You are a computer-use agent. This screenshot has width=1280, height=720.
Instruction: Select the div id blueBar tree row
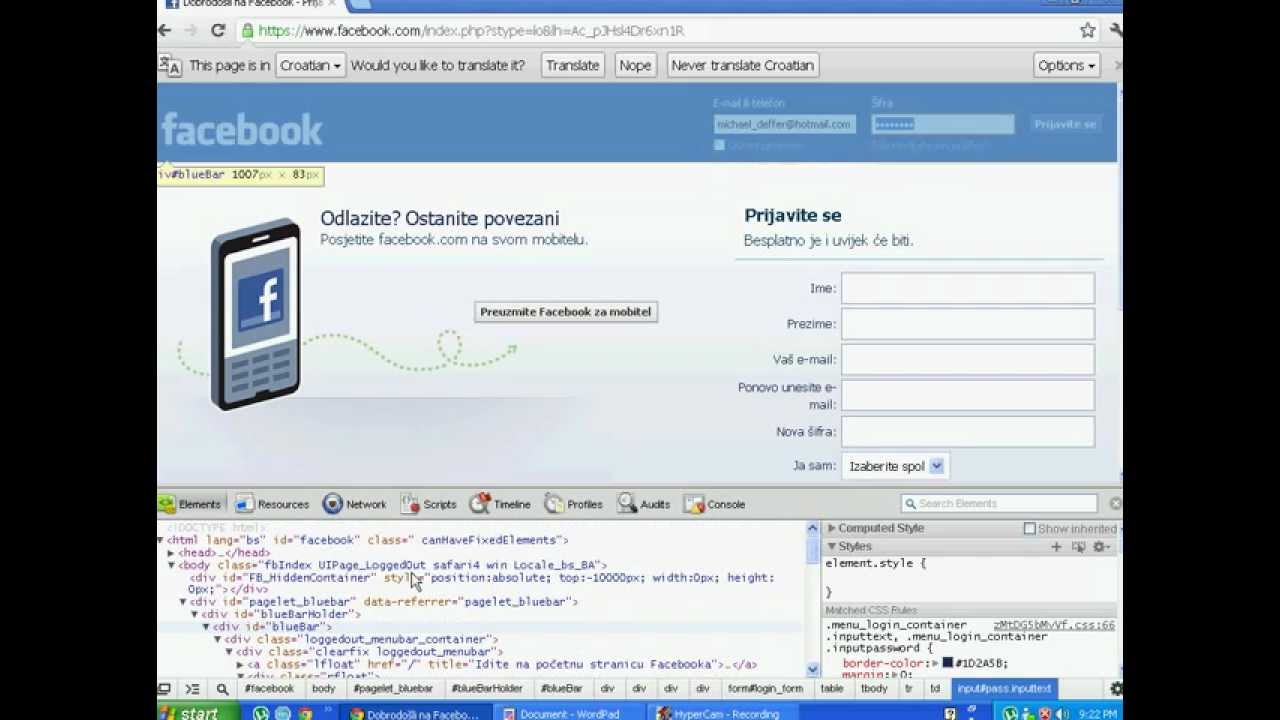tap(480, 627)
